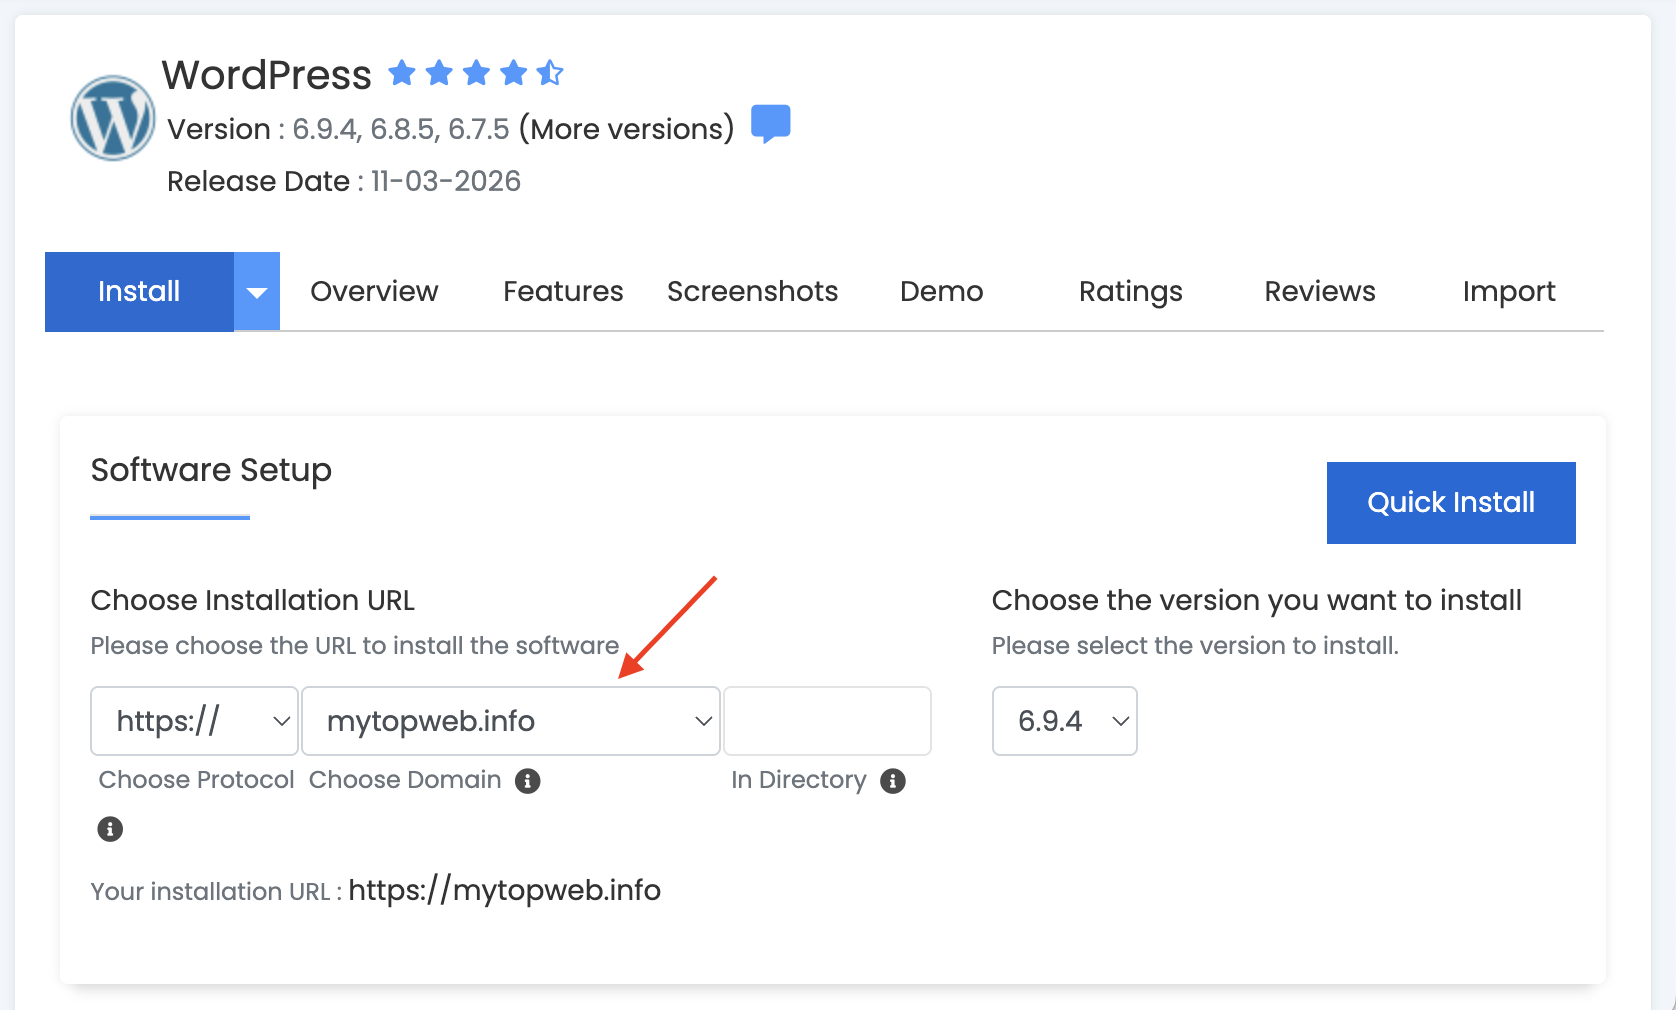The image size is (1676, 1010).
Task: Click 'Please select the version to install.' text
Action: pos(1195,645)
